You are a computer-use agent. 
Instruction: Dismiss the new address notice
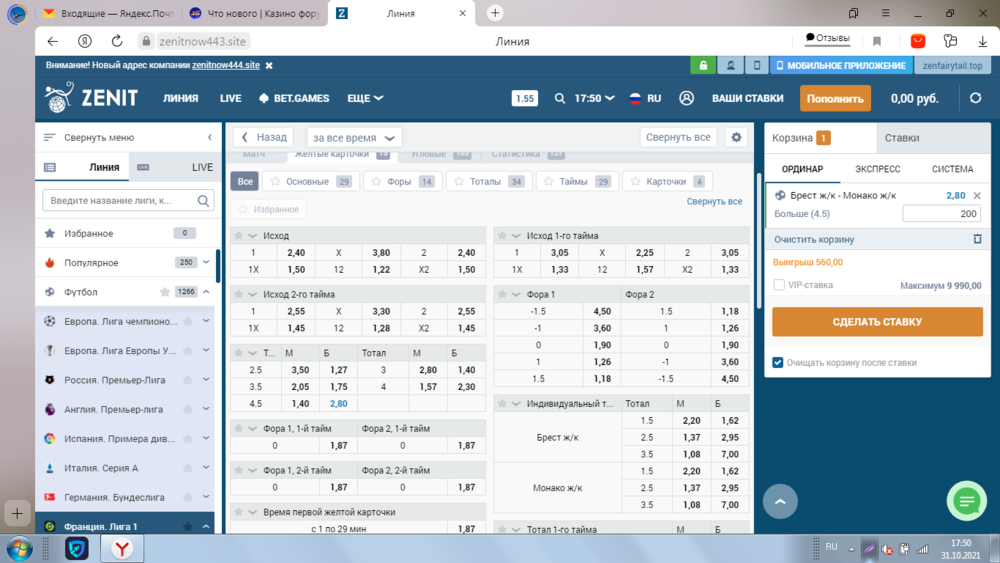(269, 66)
